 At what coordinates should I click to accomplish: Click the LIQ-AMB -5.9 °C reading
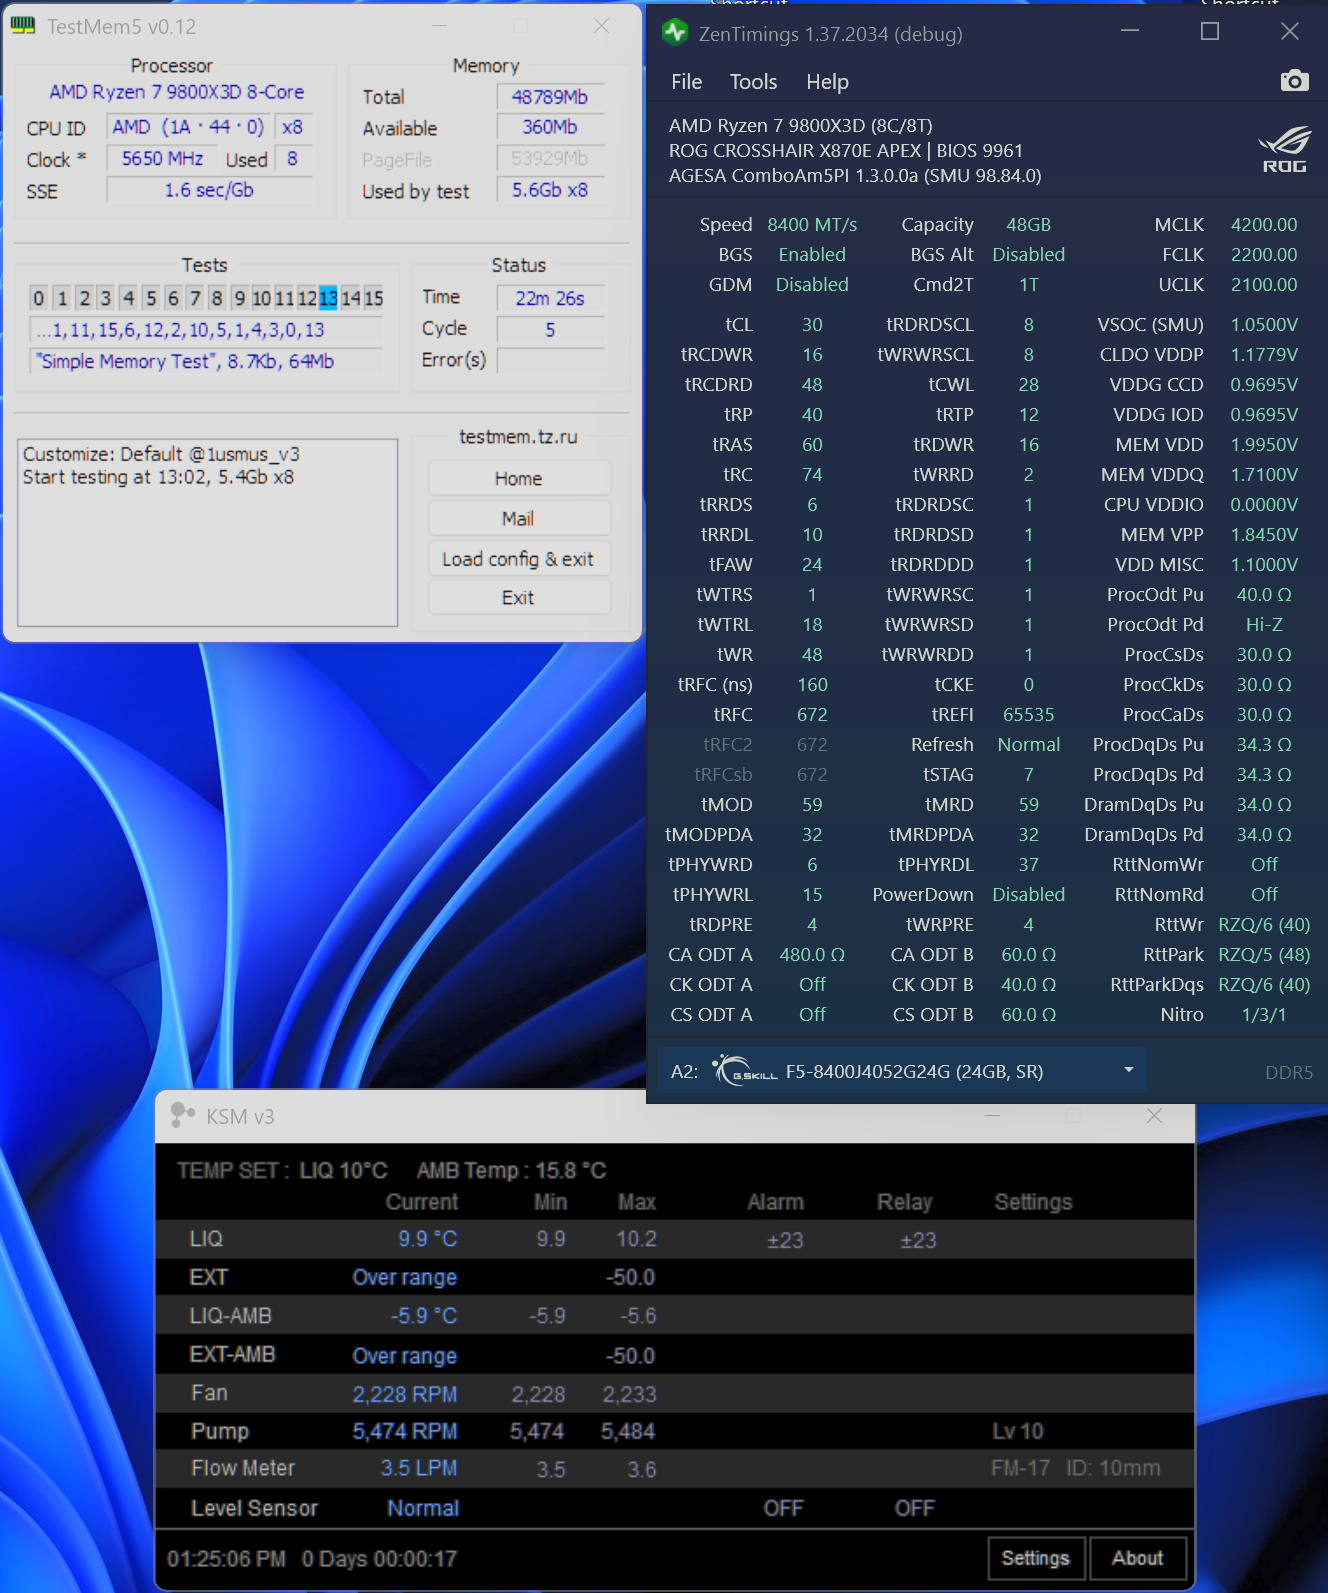click(424, 1316)
